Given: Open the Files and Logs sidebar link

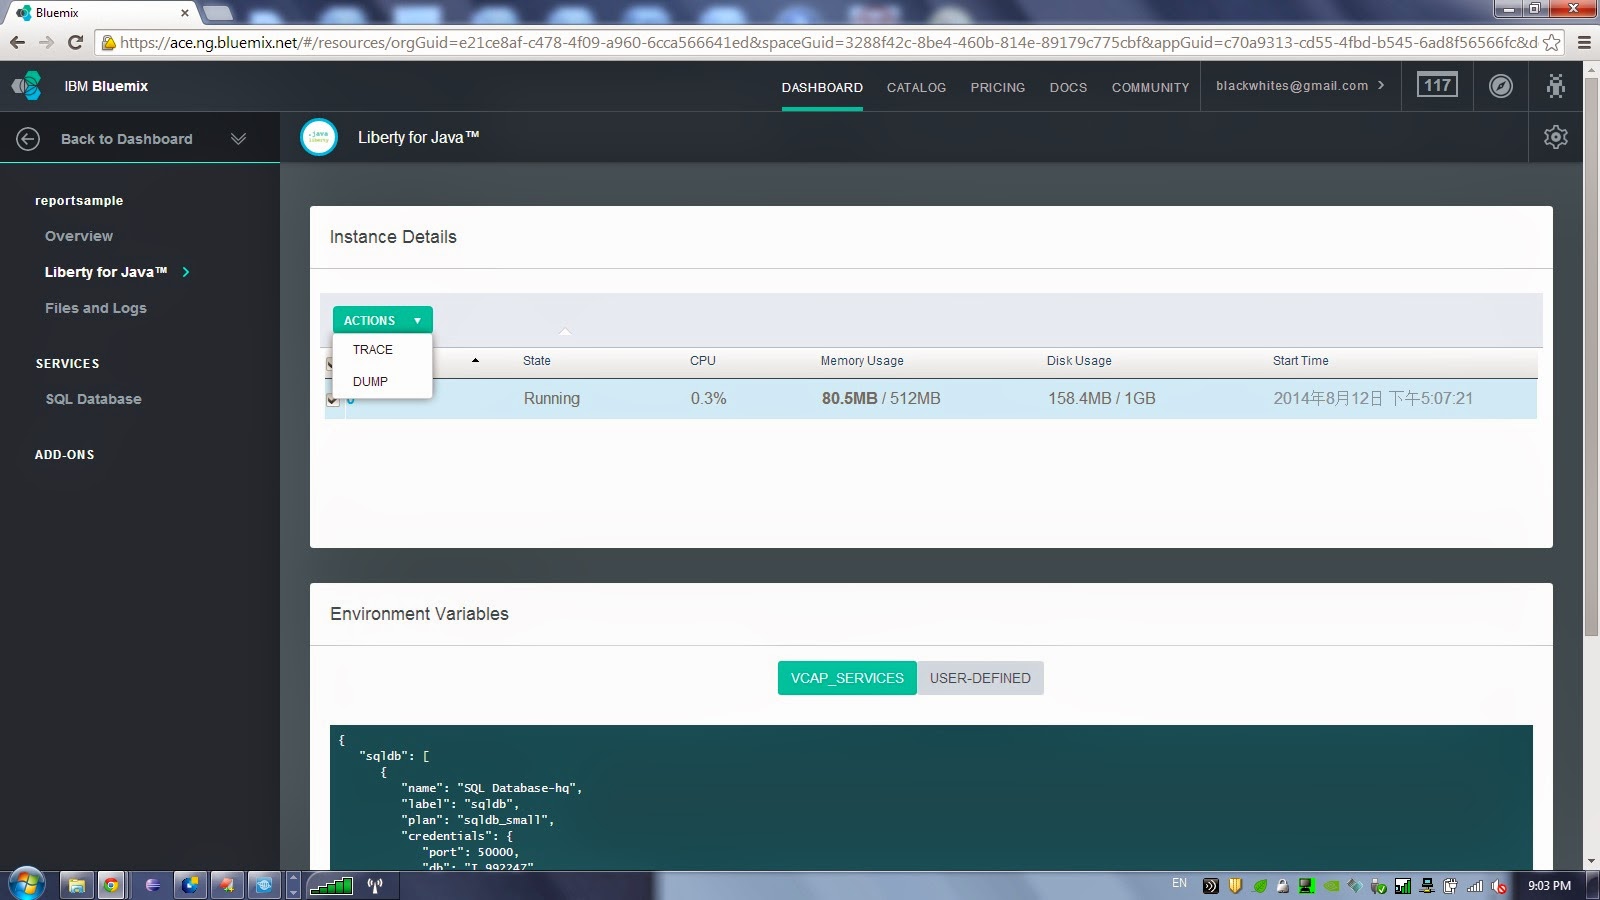Looking at the screenshot, I should [x=95, y=308].
